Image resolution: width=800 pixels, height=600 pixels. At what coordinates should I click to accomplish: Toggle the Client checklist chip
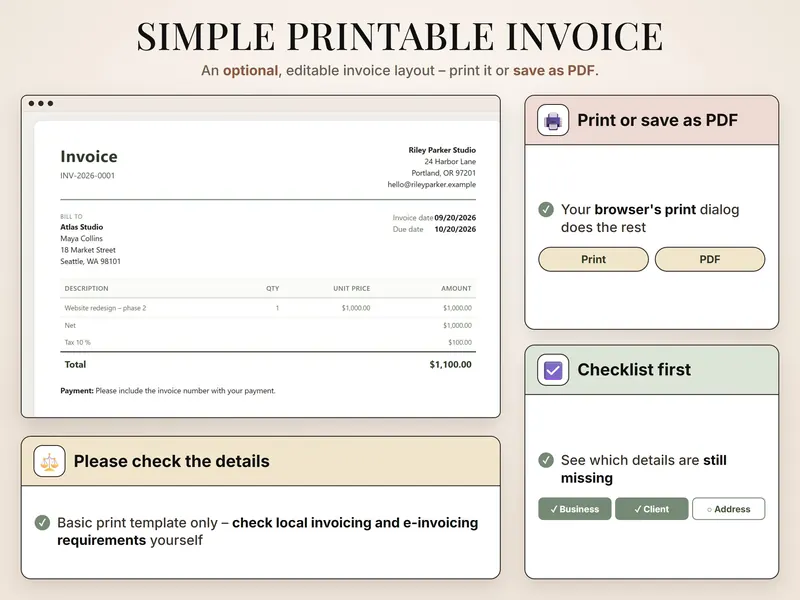coord(652,509)
